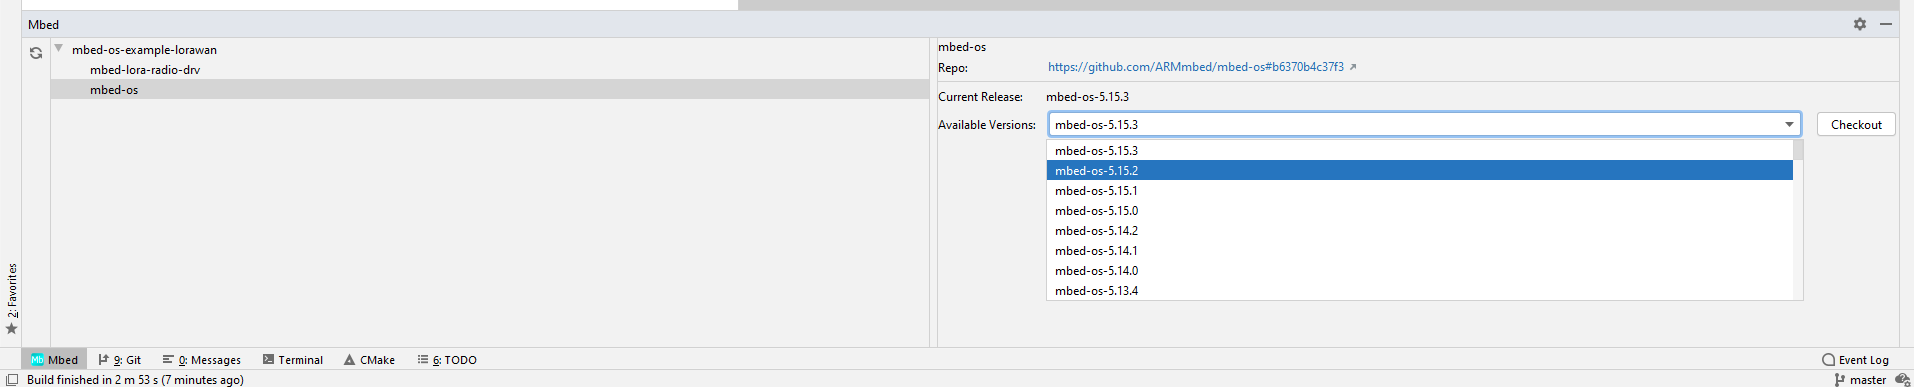Click the version list scrollbar thumb
1914x387 pixels.
[1798, 151]
